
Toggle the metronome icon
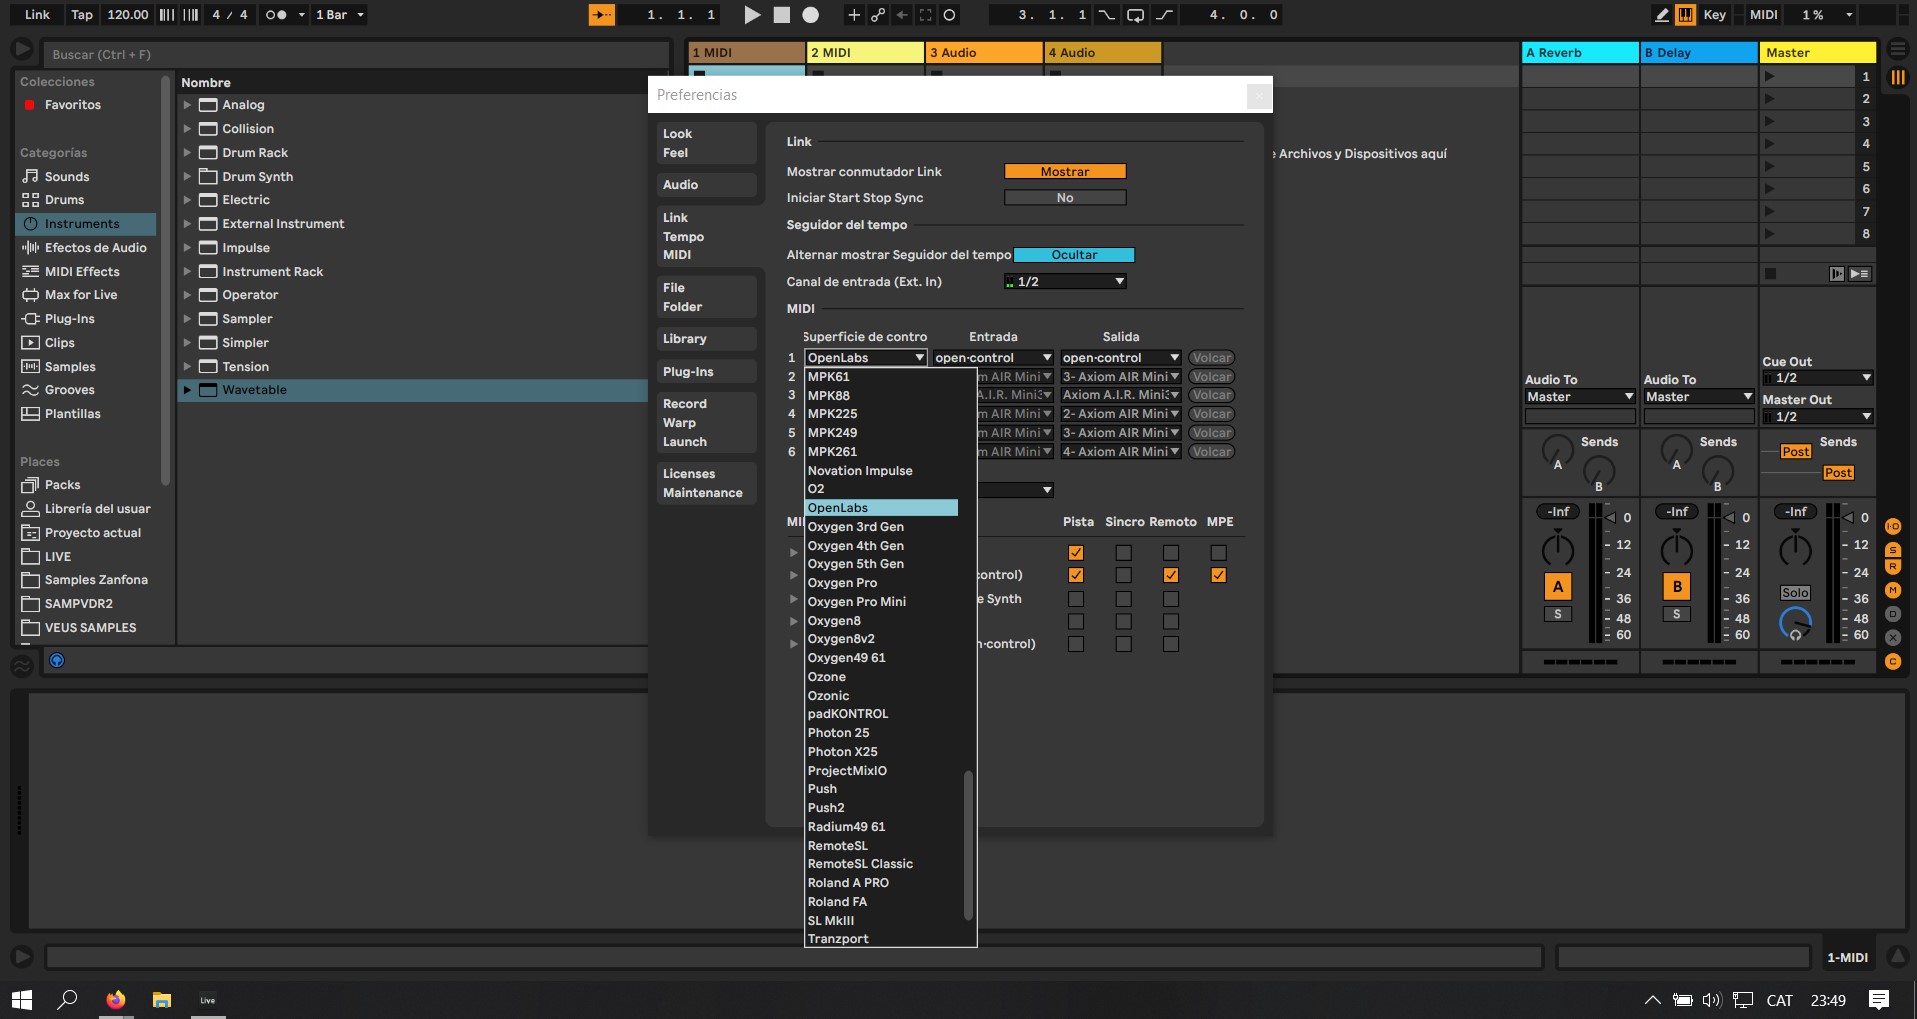[277, 15]
